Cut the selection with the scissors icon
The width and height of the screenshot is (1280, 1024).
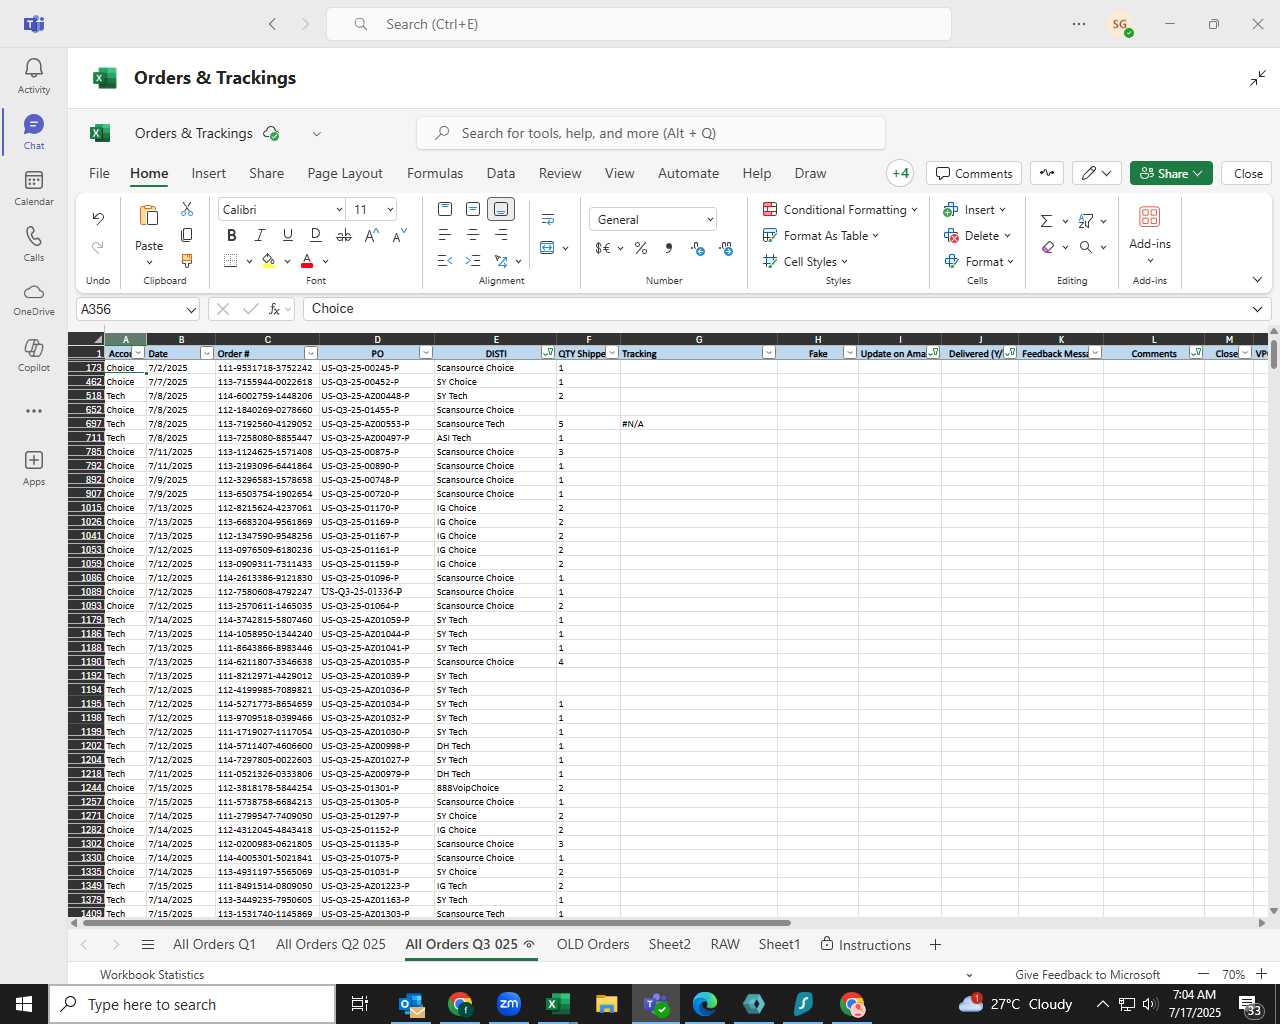(187, 209)
